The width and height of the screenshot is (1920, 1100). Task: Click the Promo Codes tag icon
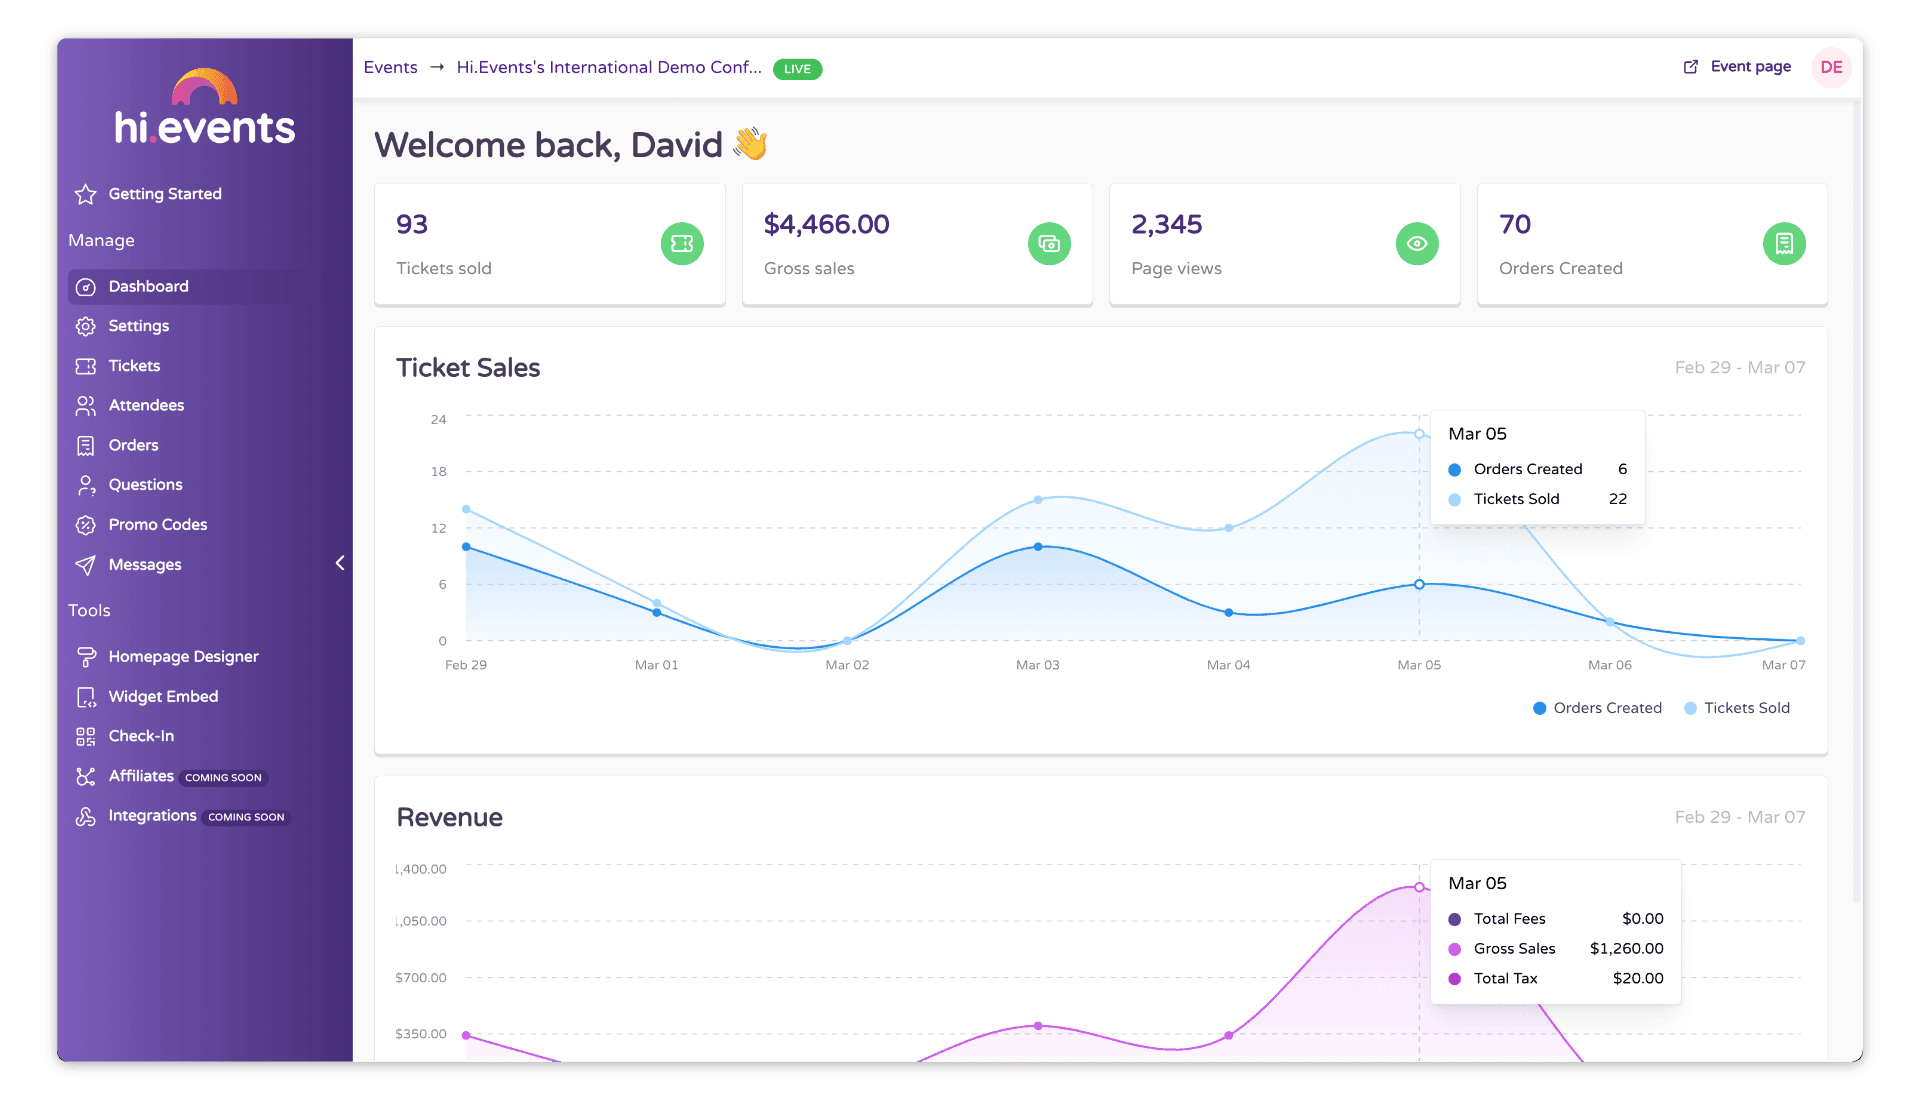coord(86,524)
